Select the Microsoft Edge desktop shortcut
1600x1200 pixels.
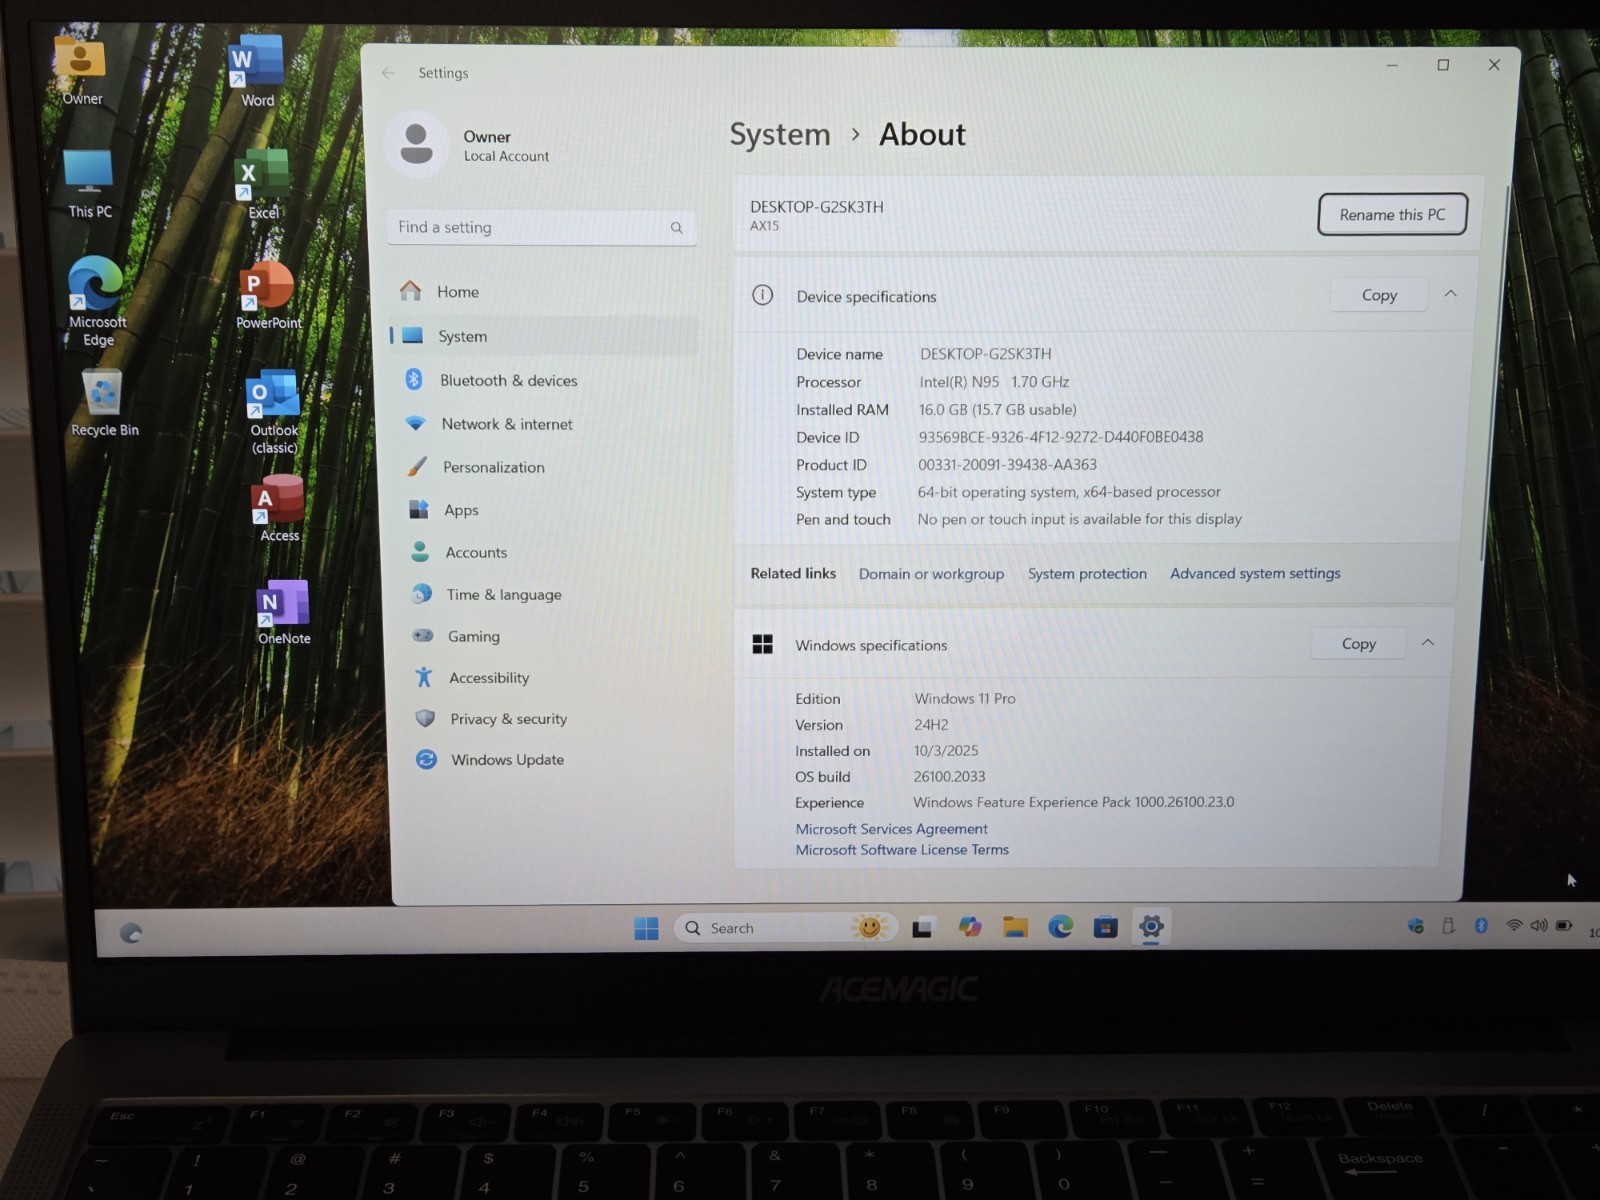coord(97,301)
